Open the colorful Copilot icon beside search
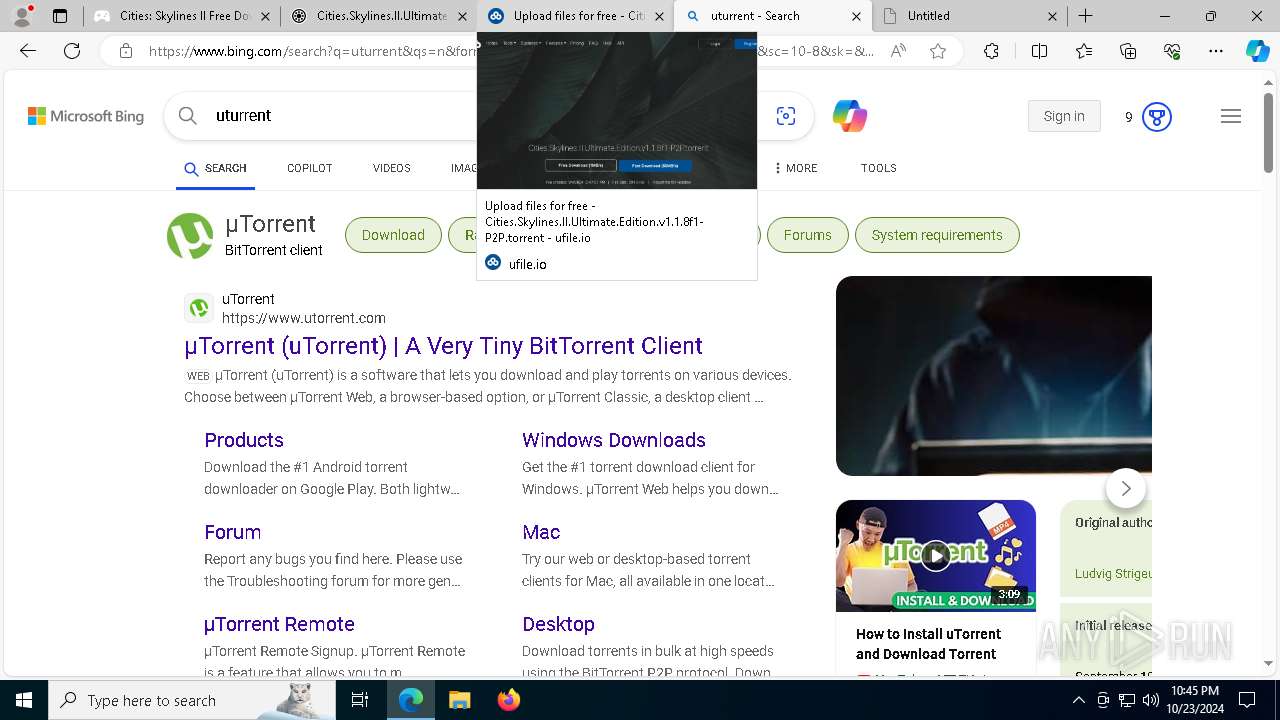Screen dimensions: 1280x720 click(x=850, y=116)
